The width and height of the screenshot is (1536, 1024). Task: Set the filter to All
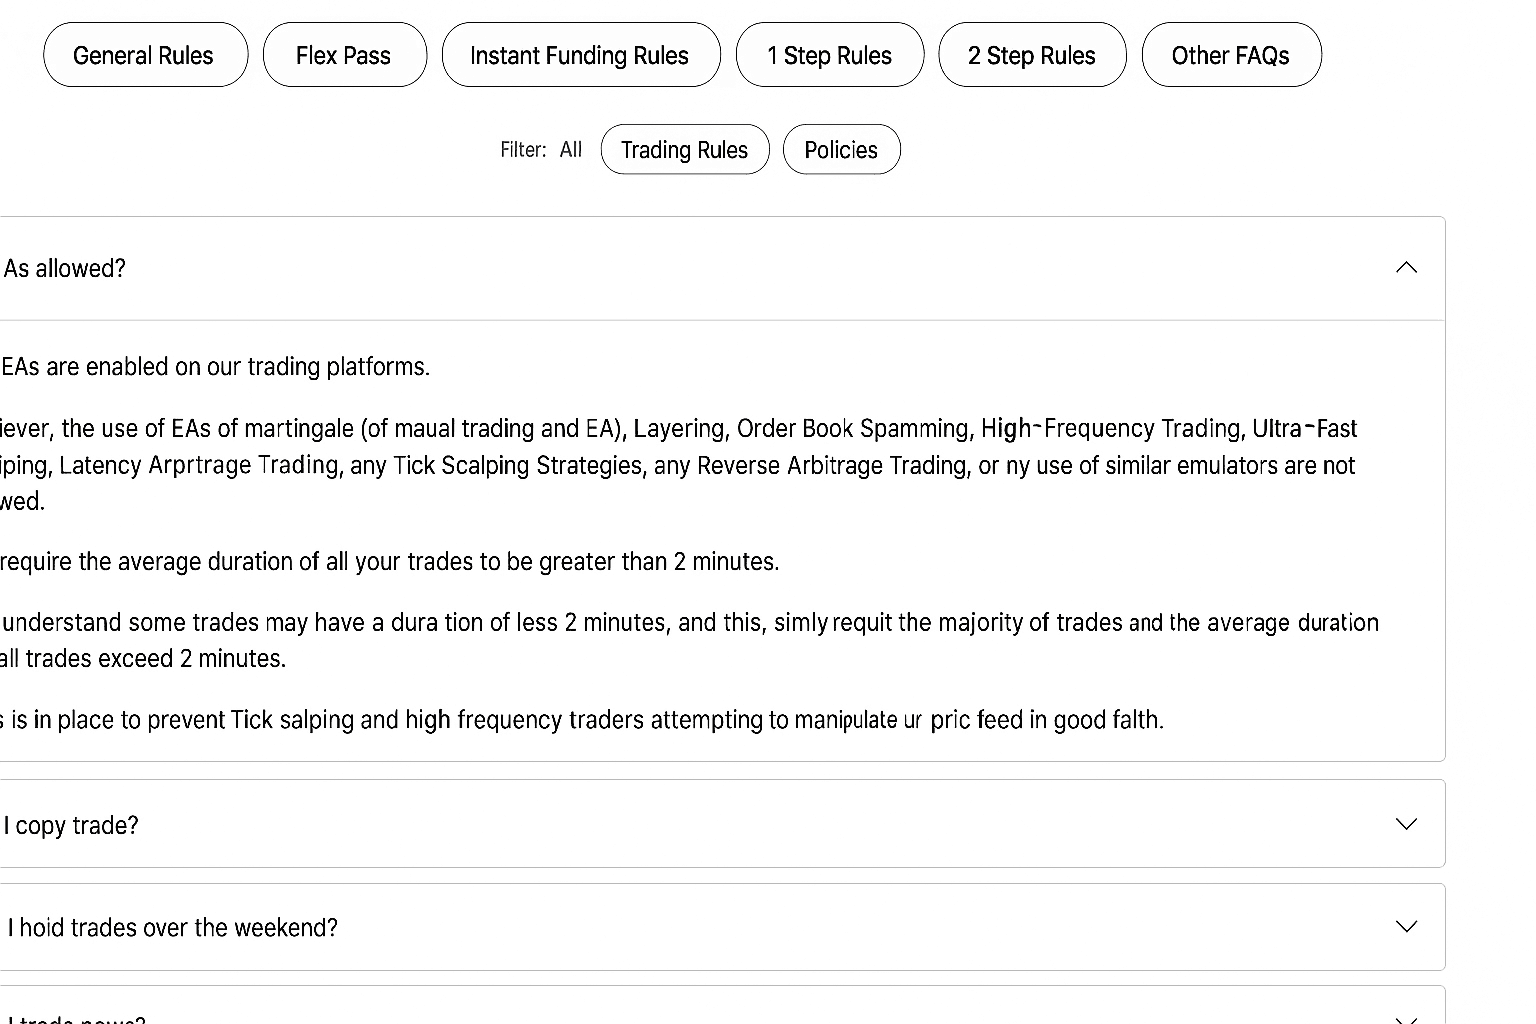(x=571, y=150)
